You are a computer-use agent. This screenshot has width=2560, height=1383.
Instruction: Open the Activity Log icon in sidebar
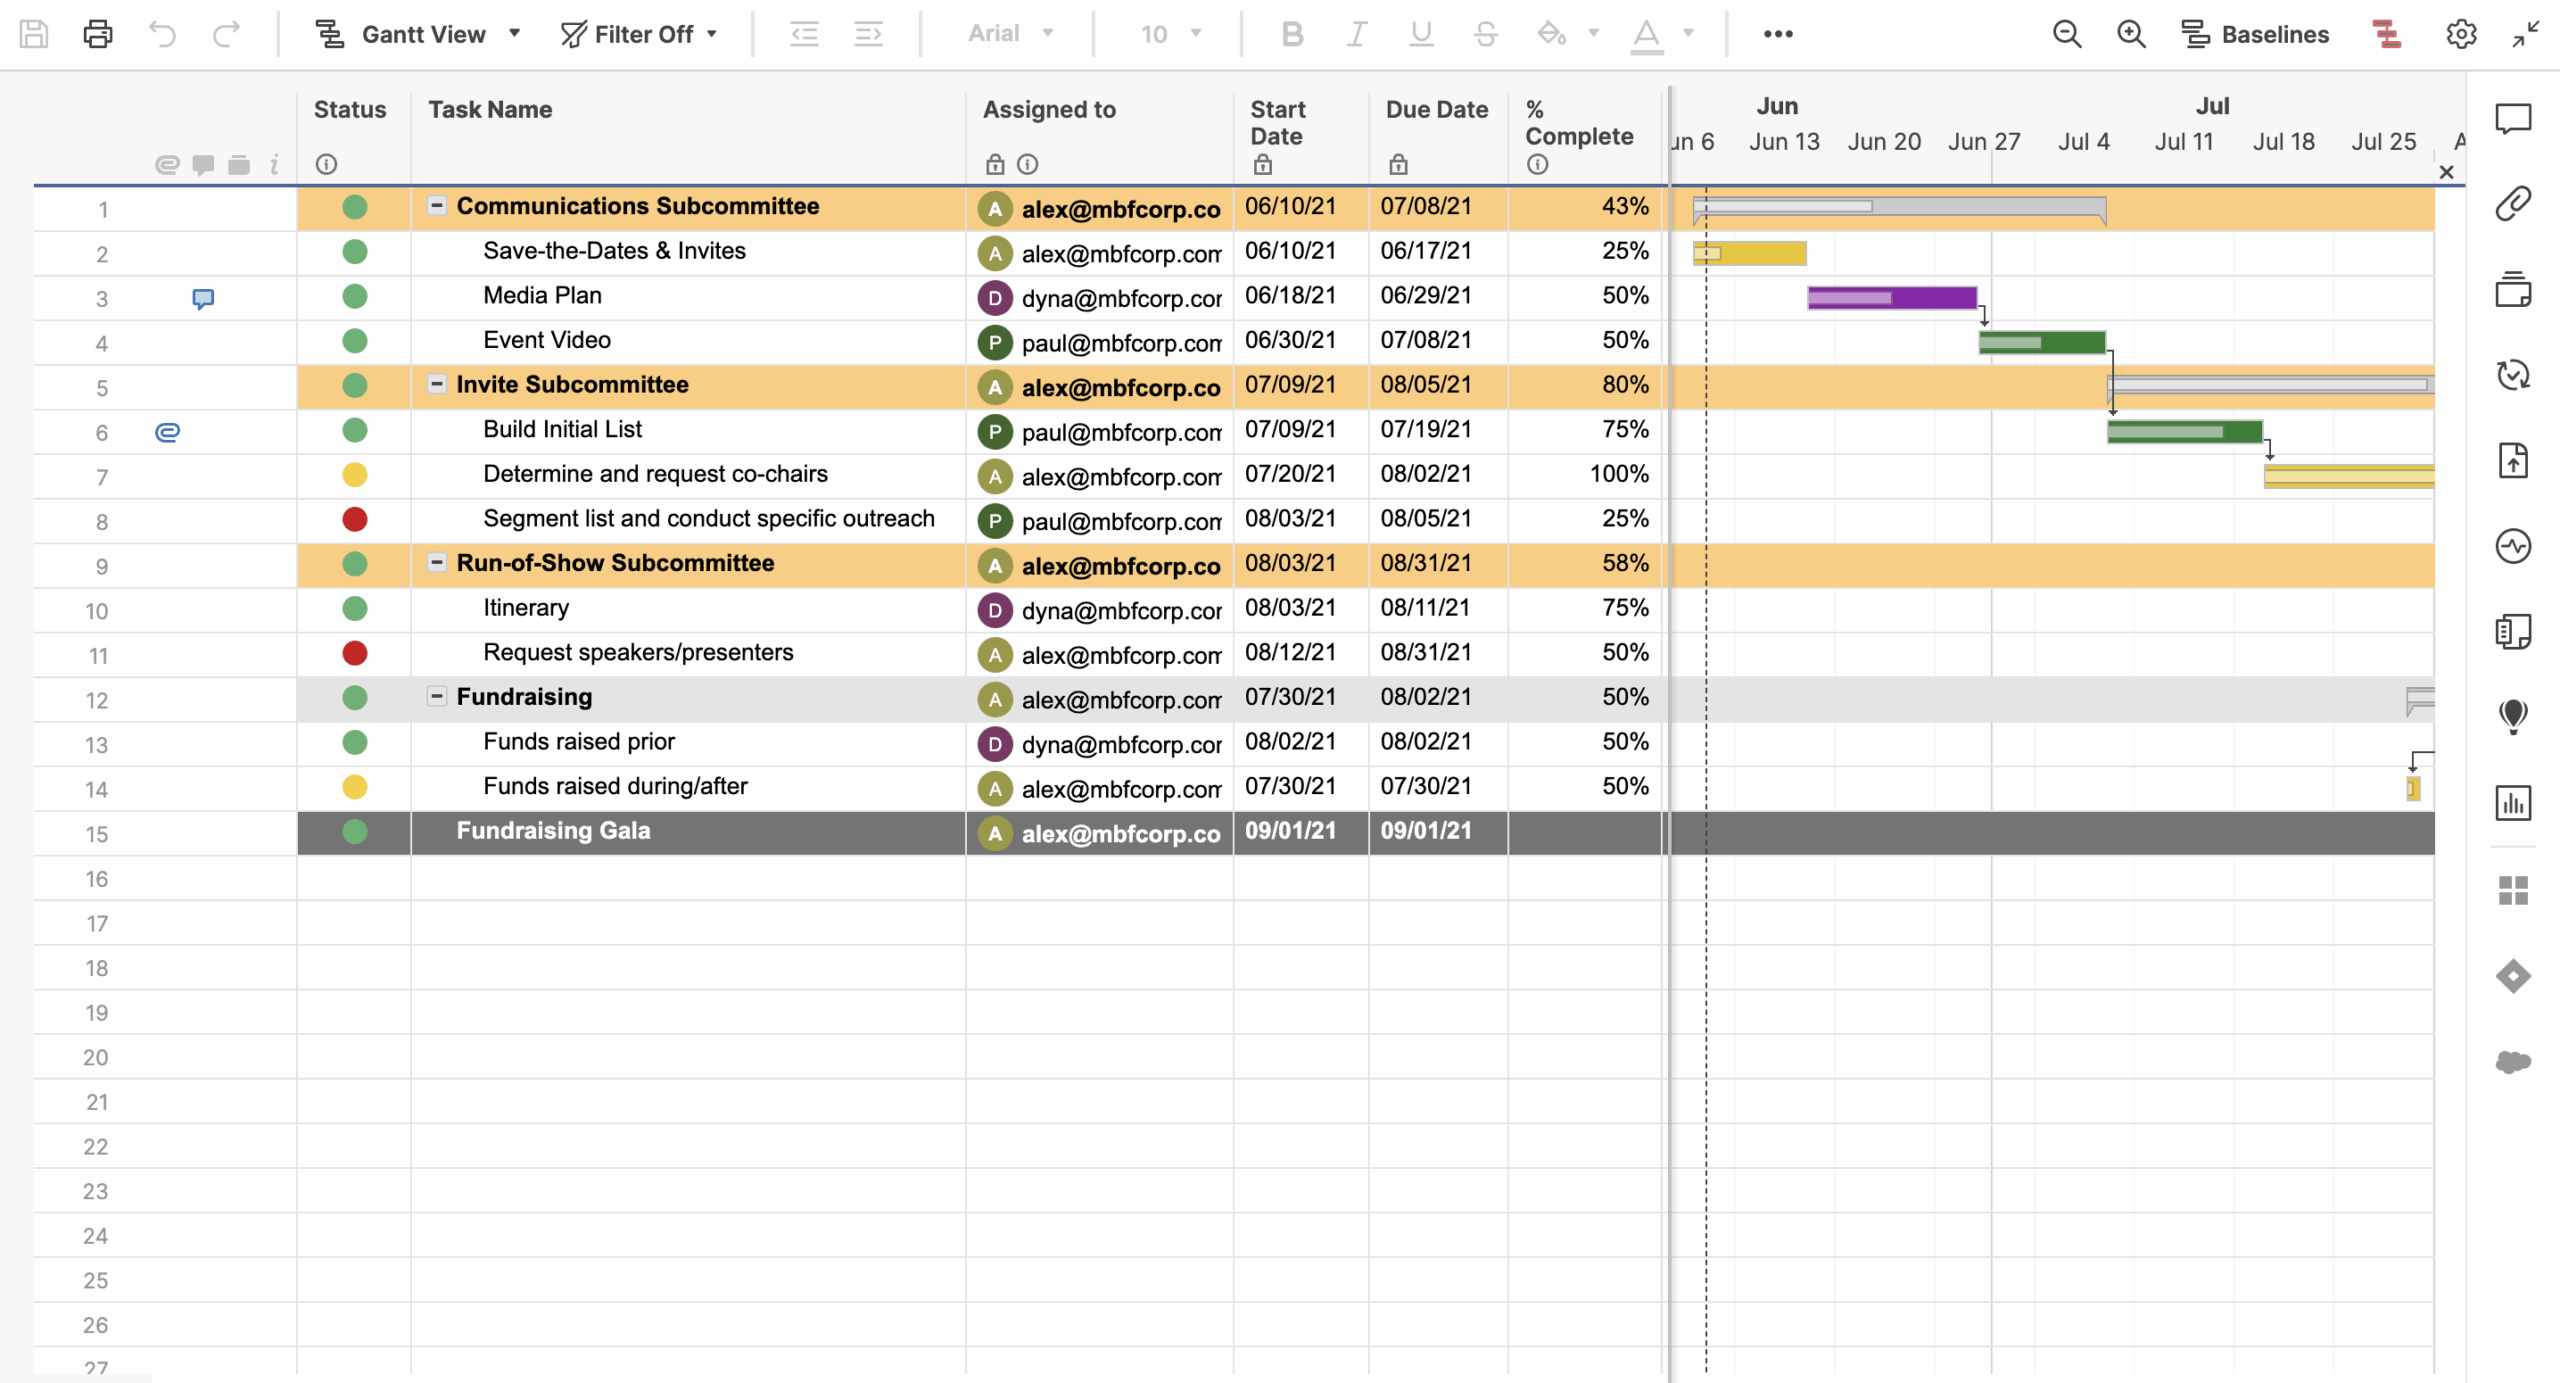pos(2512,546)
